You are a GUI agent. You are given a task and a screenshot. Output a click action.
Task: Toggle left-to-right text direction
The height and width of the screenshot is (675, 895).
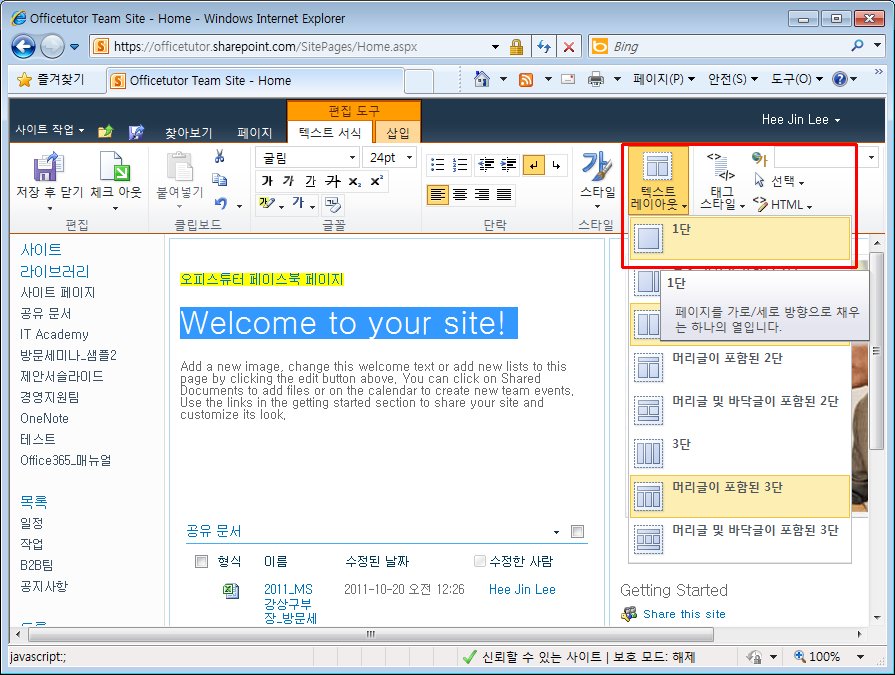pyautogui.click(x=533, y=165)
